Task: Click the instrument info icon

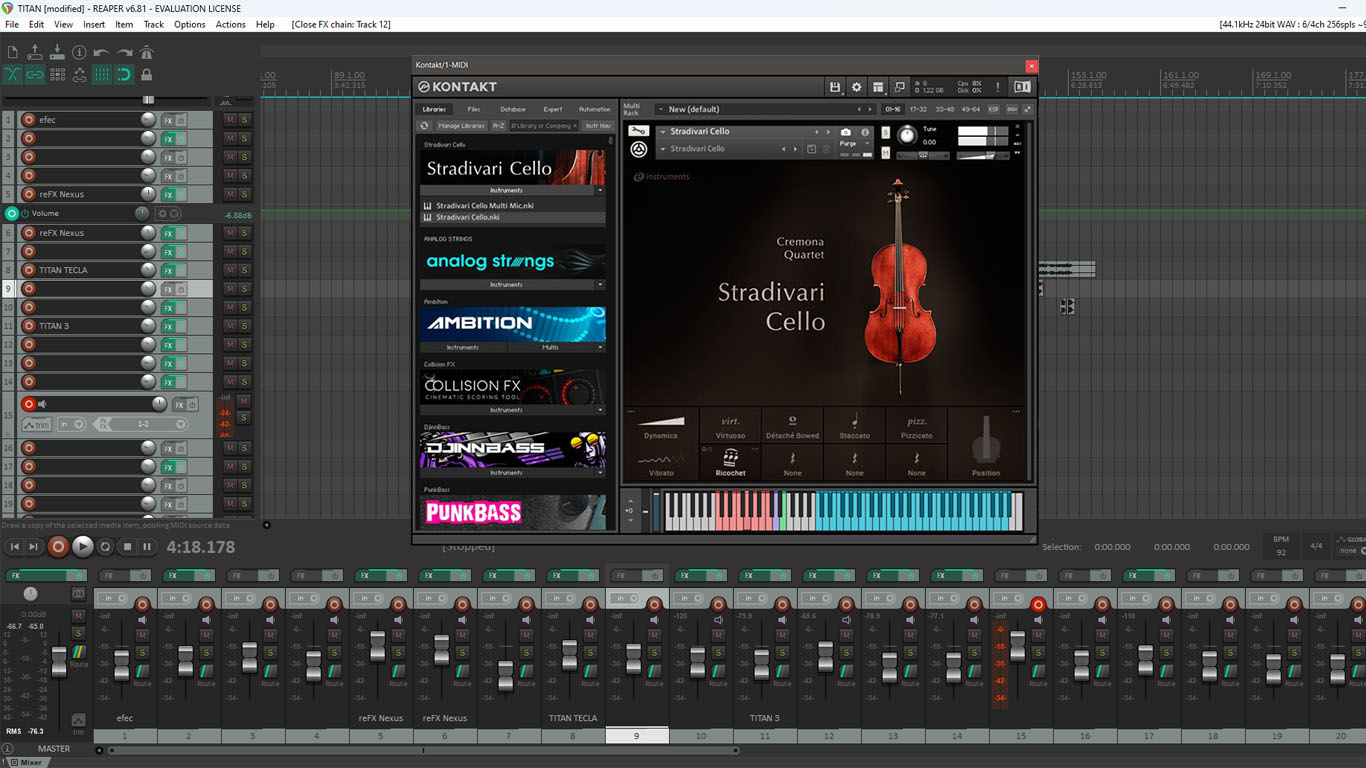Action: [x=866, y=132]
